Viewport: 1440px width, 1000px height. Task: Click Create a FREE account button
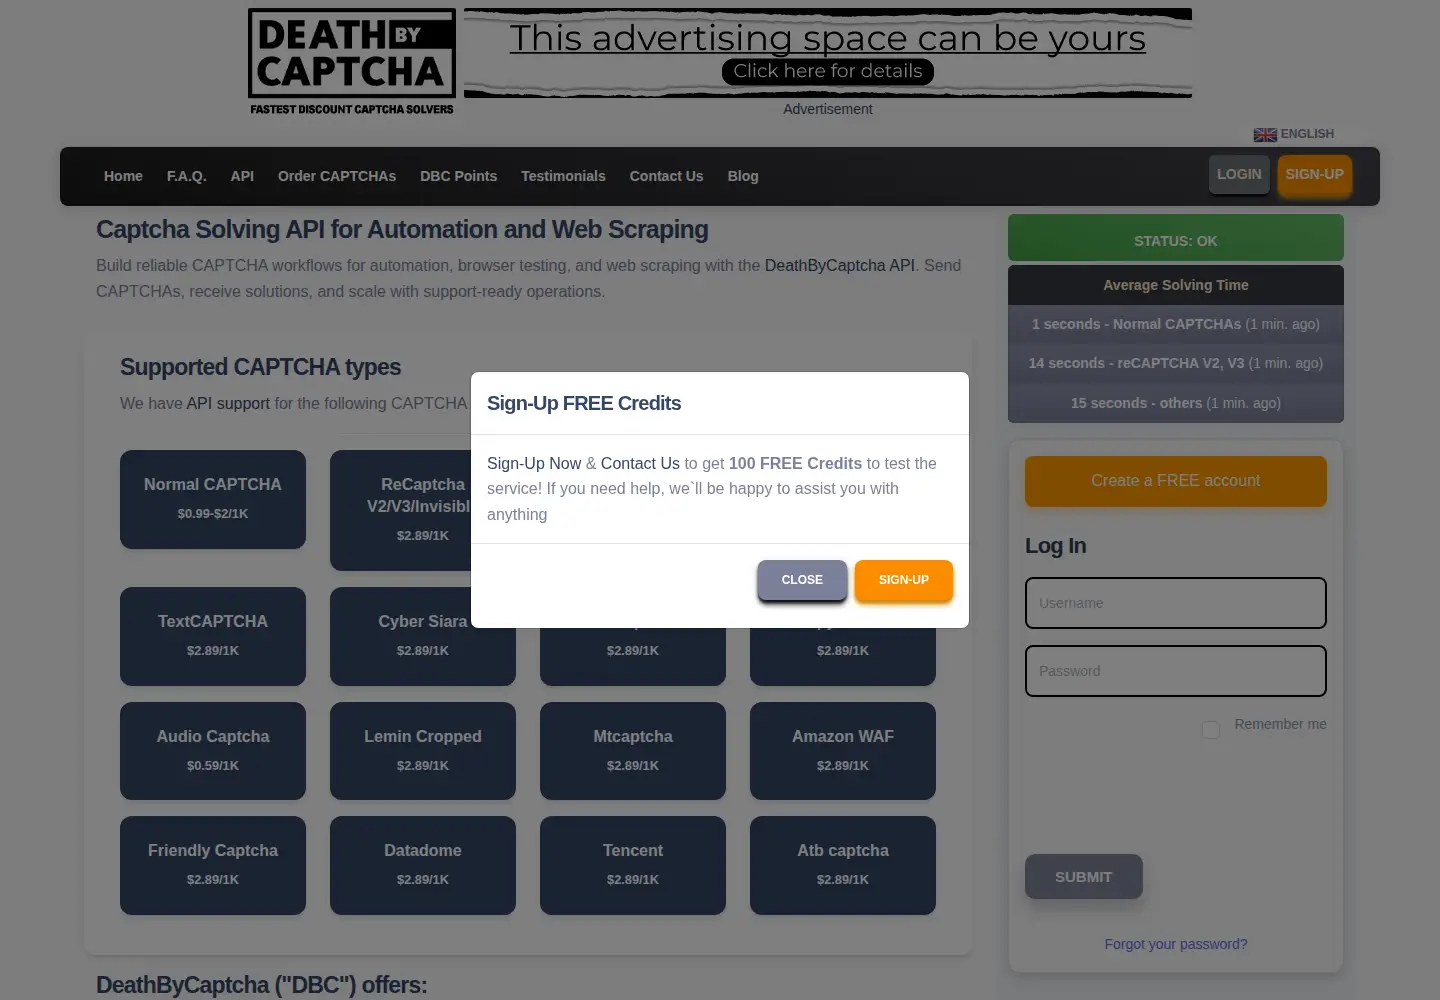(1176, 481)
